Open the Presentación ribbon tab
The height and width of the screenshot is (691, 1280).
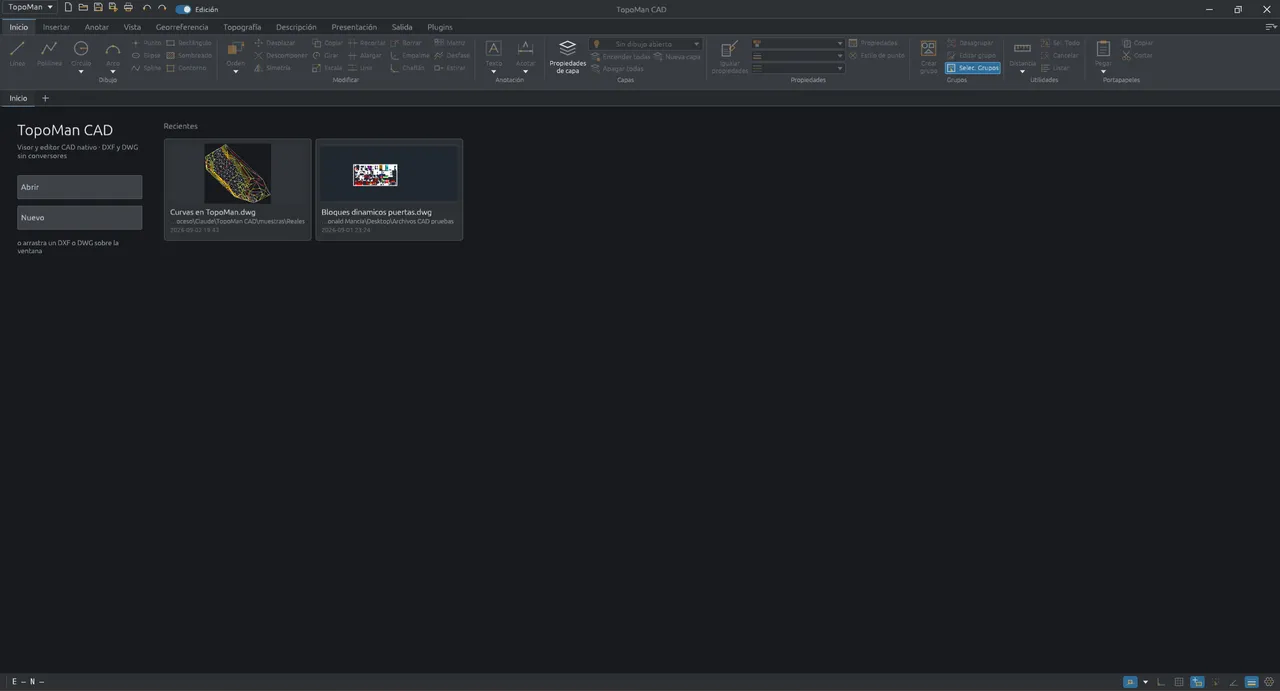[x=354, y=27]
